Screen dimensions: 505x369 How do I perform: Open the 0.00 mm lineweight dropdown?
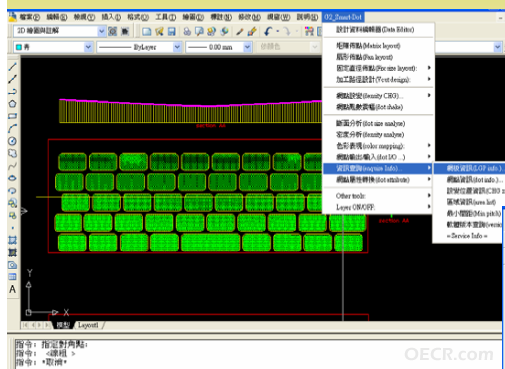click(x=247, y=47)
